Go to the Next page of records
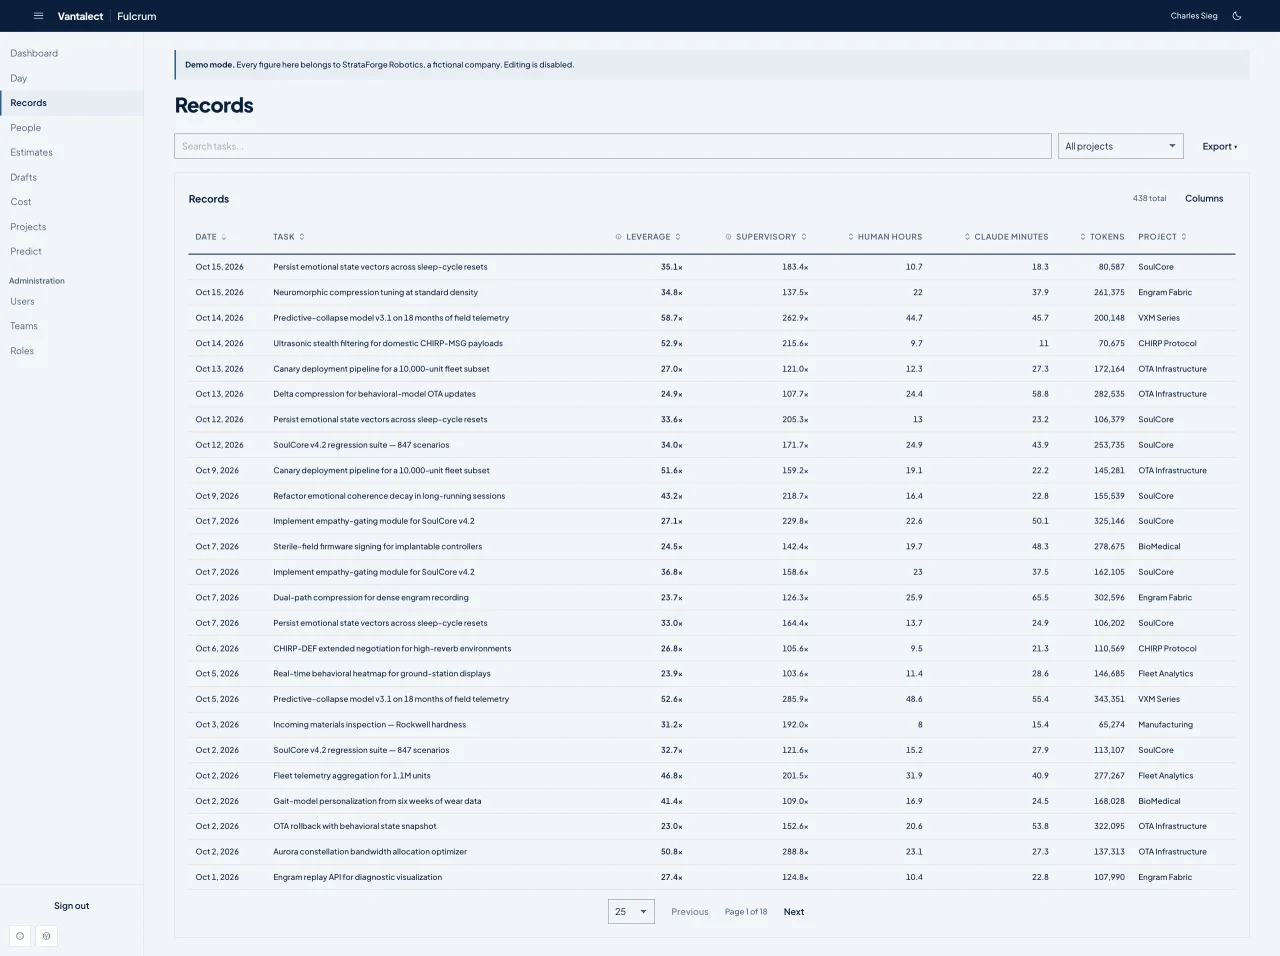Screen dimensions: 1280x956 point(794,912)
